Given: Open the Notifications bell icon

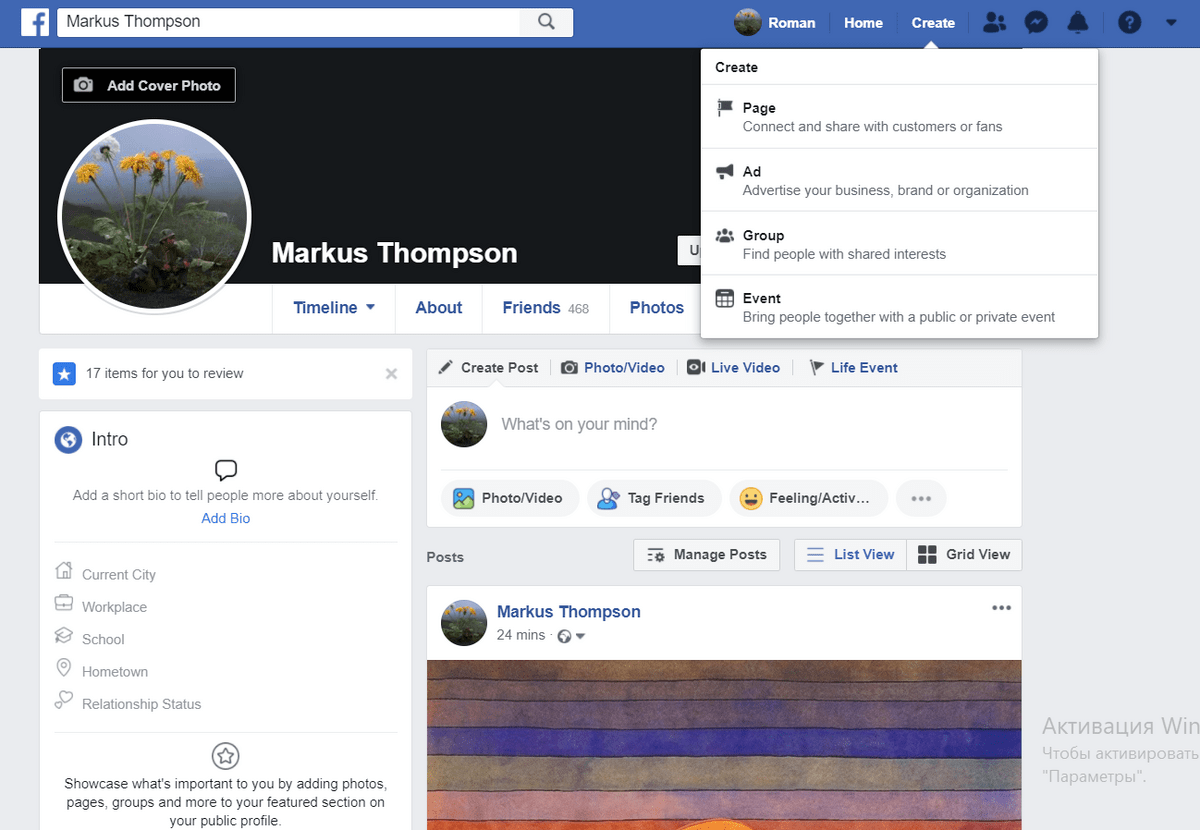Looking at the screenshot, I should [1078, 22].
